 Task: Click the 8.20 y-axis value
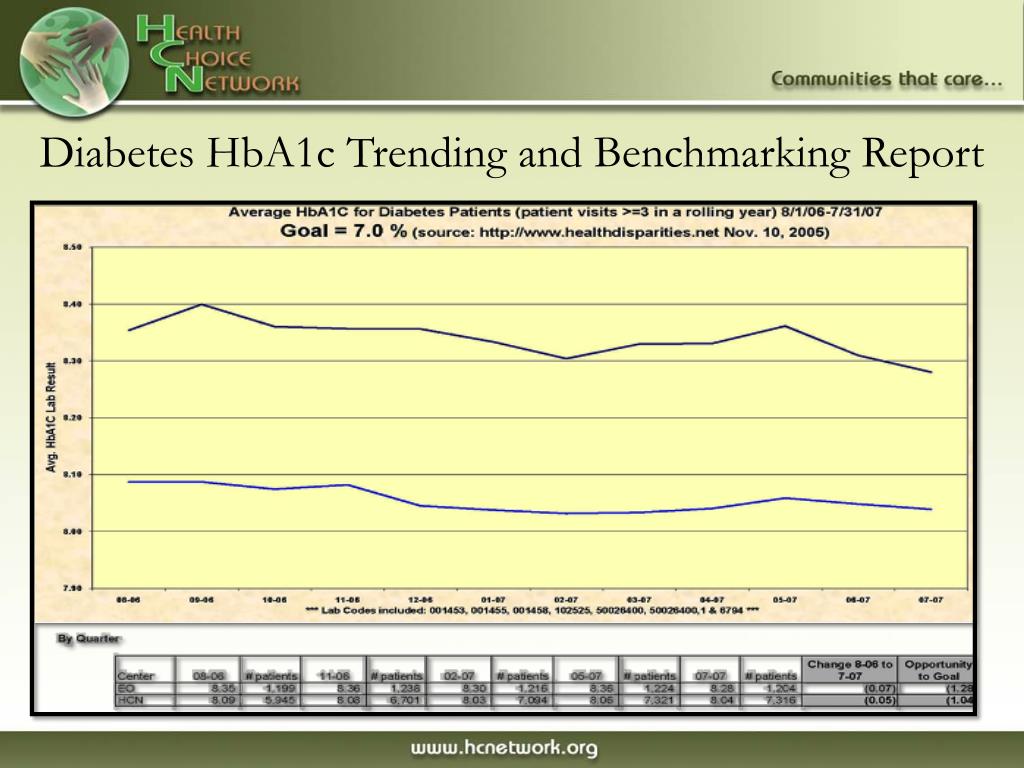(72, 417)
